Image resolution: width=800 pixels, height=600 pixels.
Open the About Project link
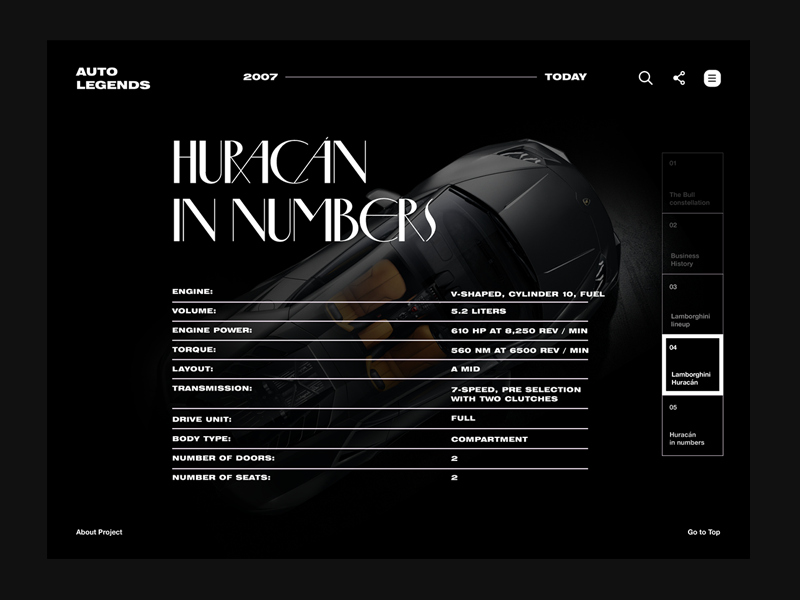point(99,532)
